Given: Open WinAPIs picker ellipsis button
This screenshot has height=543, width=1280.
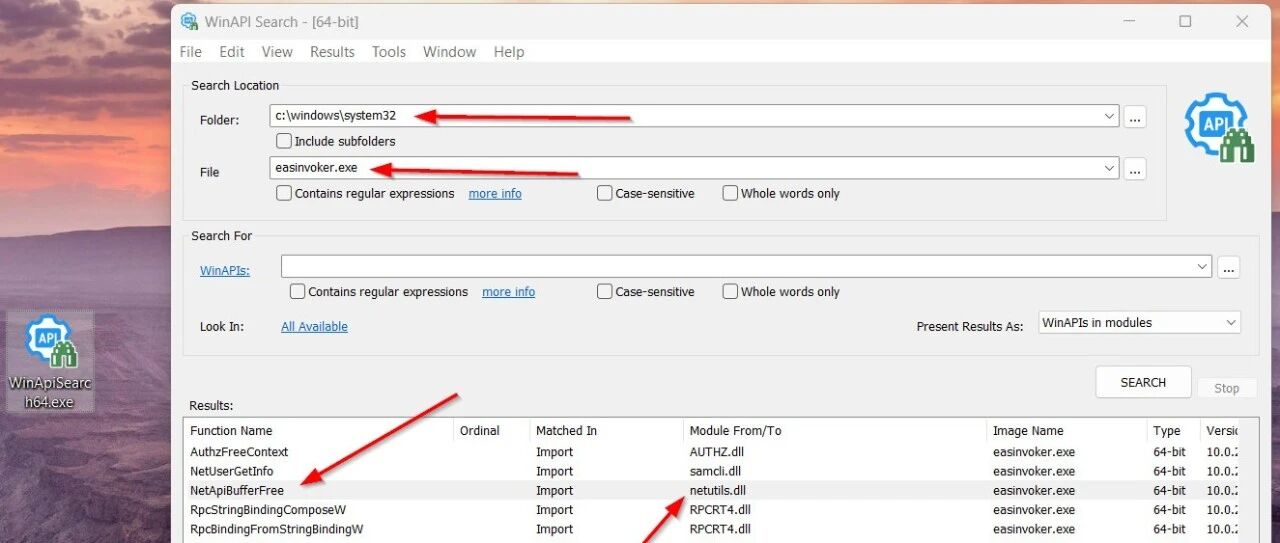Looking at the screenshot, I should point(1229,267).
